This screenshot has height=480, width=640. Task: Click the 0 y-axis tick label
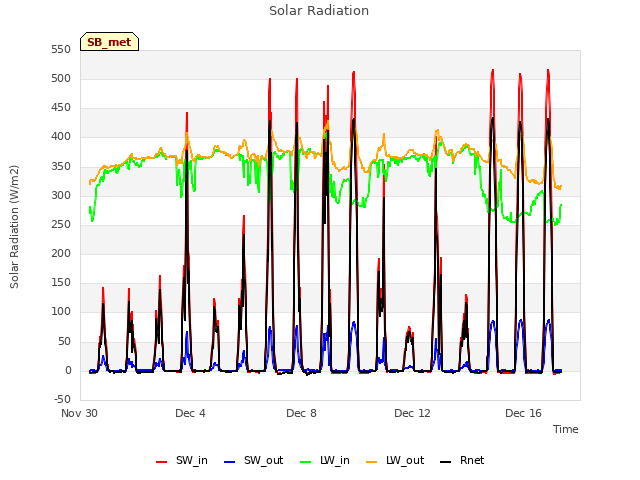point(68,371)
